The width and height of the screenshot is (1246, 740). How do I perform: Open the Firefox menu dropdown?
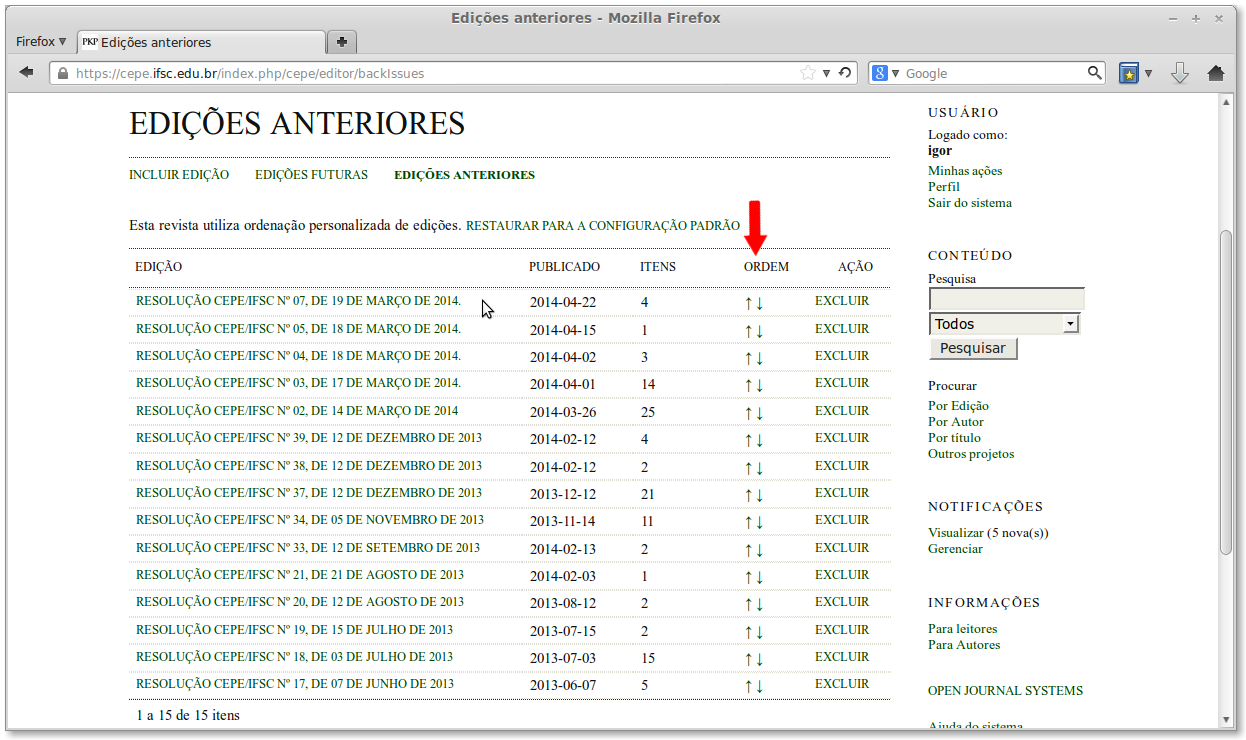coord(39,41)
